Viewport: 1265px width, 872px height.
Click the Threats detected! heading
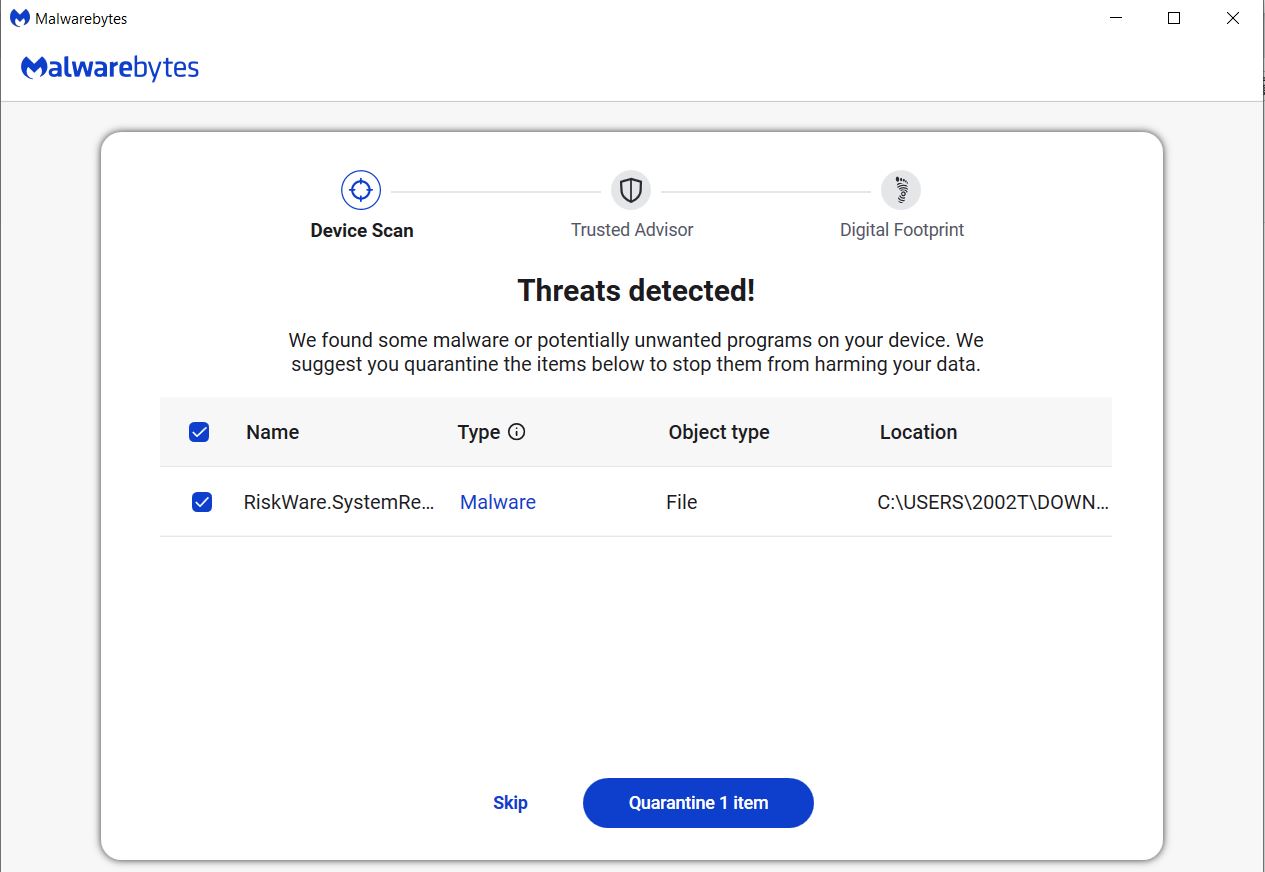[636, 291]
